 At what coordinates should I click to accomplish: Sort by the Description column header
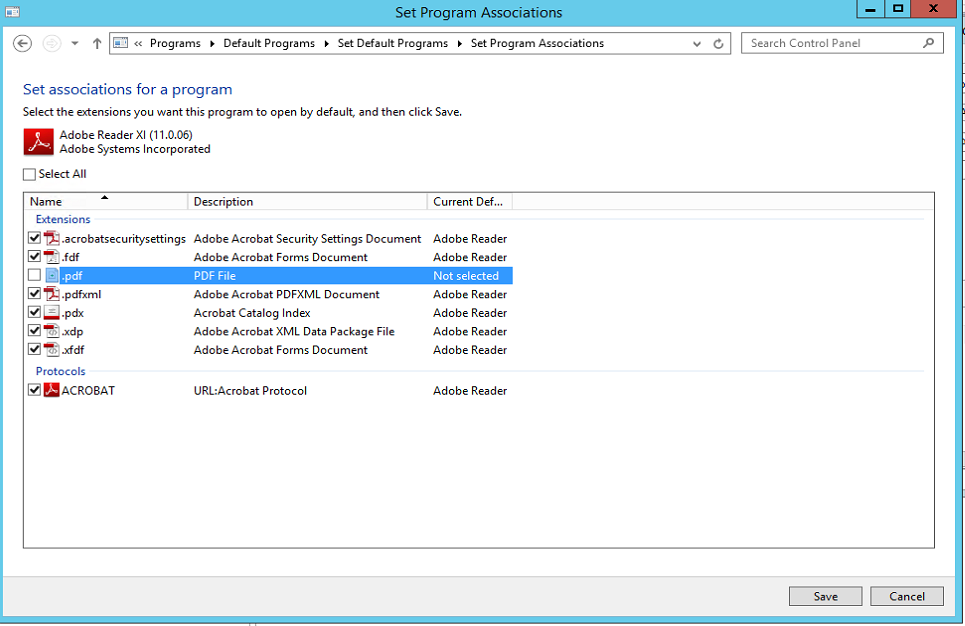coord(307,201)
